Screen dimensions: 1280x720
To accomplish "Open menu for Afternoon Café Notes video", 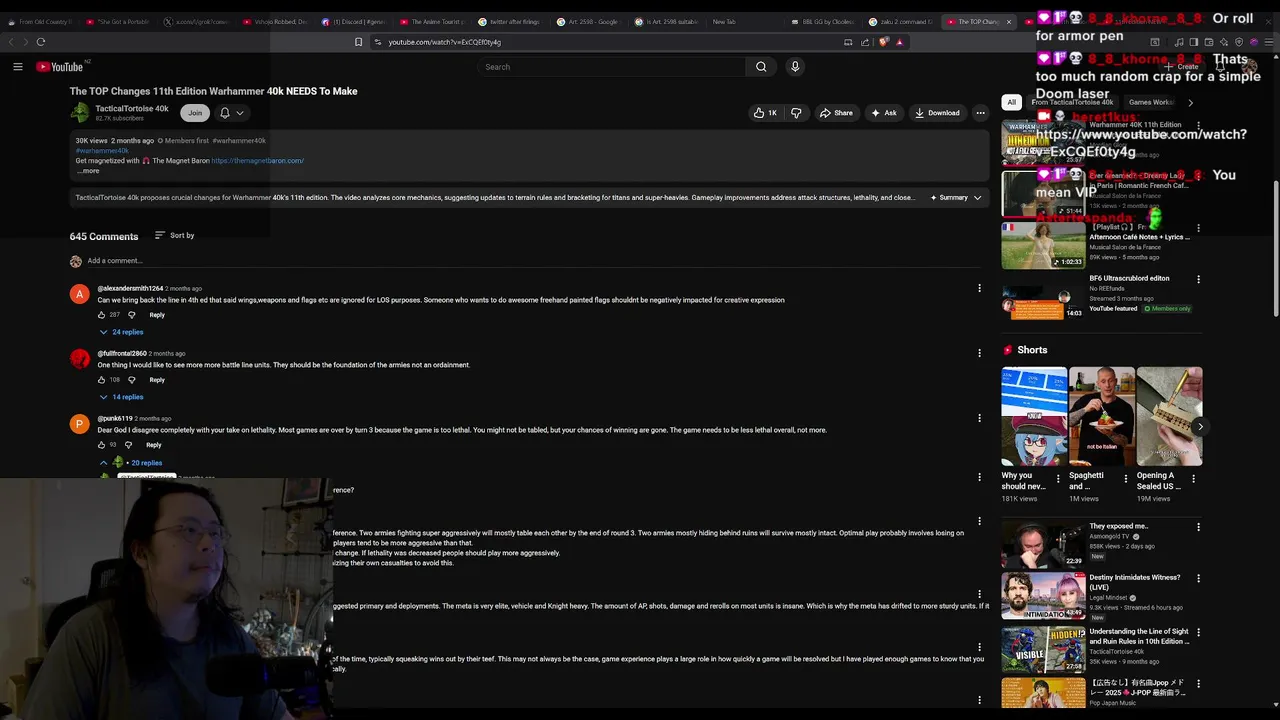I will [x=1198, y=228].
